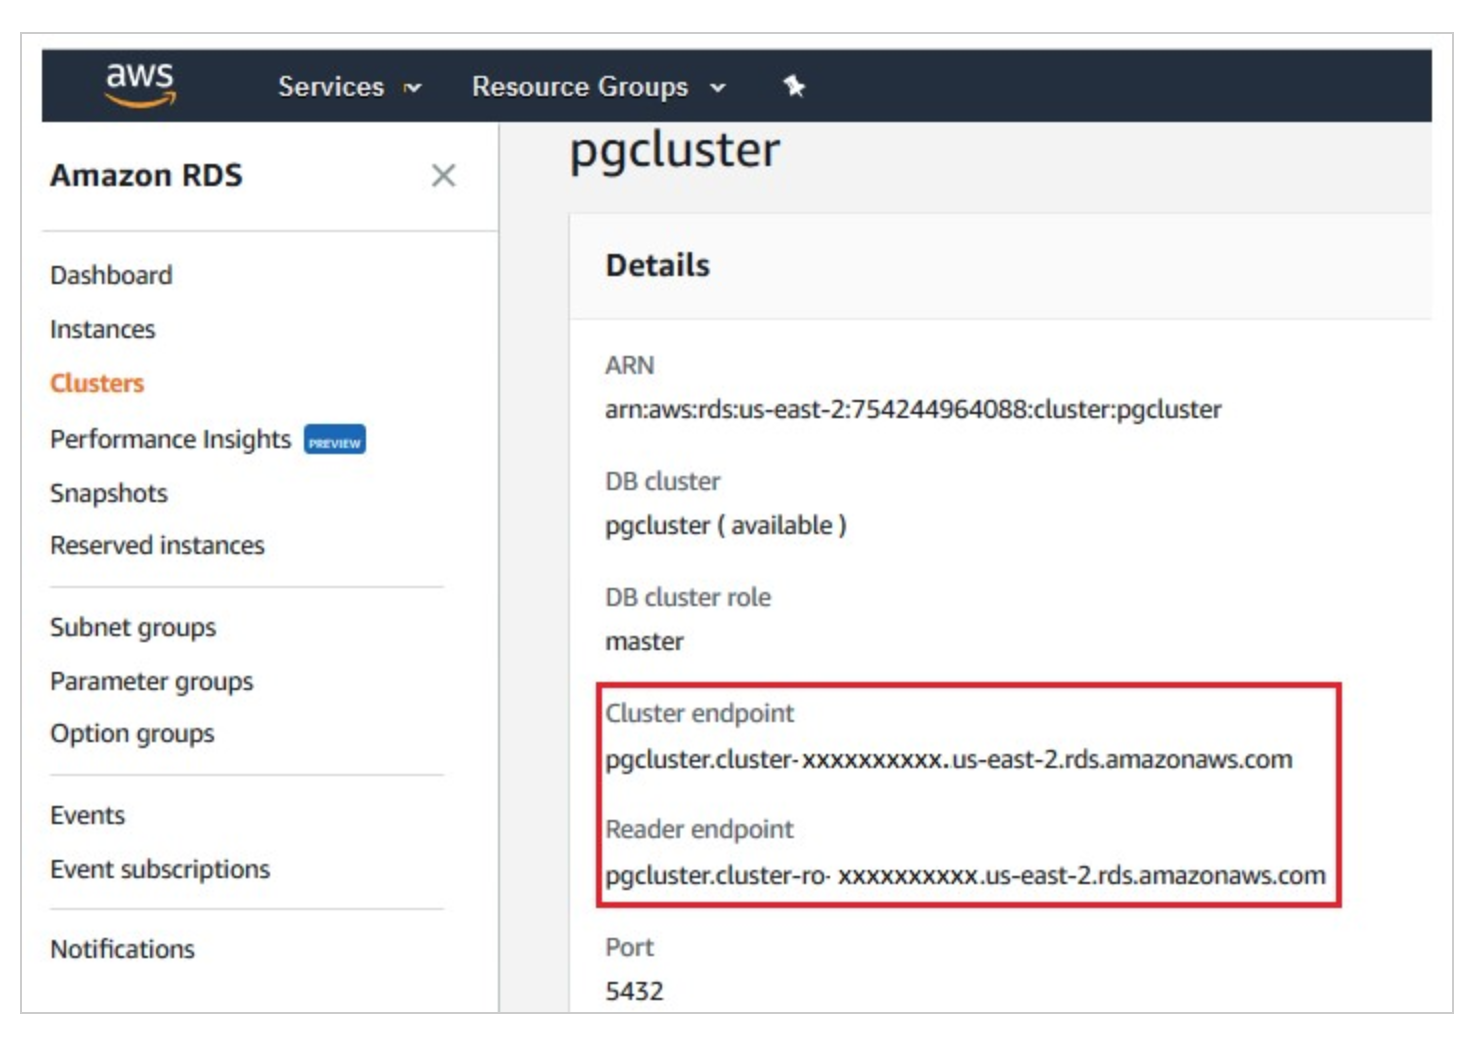The image size is (1476, 1040).
Task: Open Subnet groups page
Action: (x=133, y=627)
